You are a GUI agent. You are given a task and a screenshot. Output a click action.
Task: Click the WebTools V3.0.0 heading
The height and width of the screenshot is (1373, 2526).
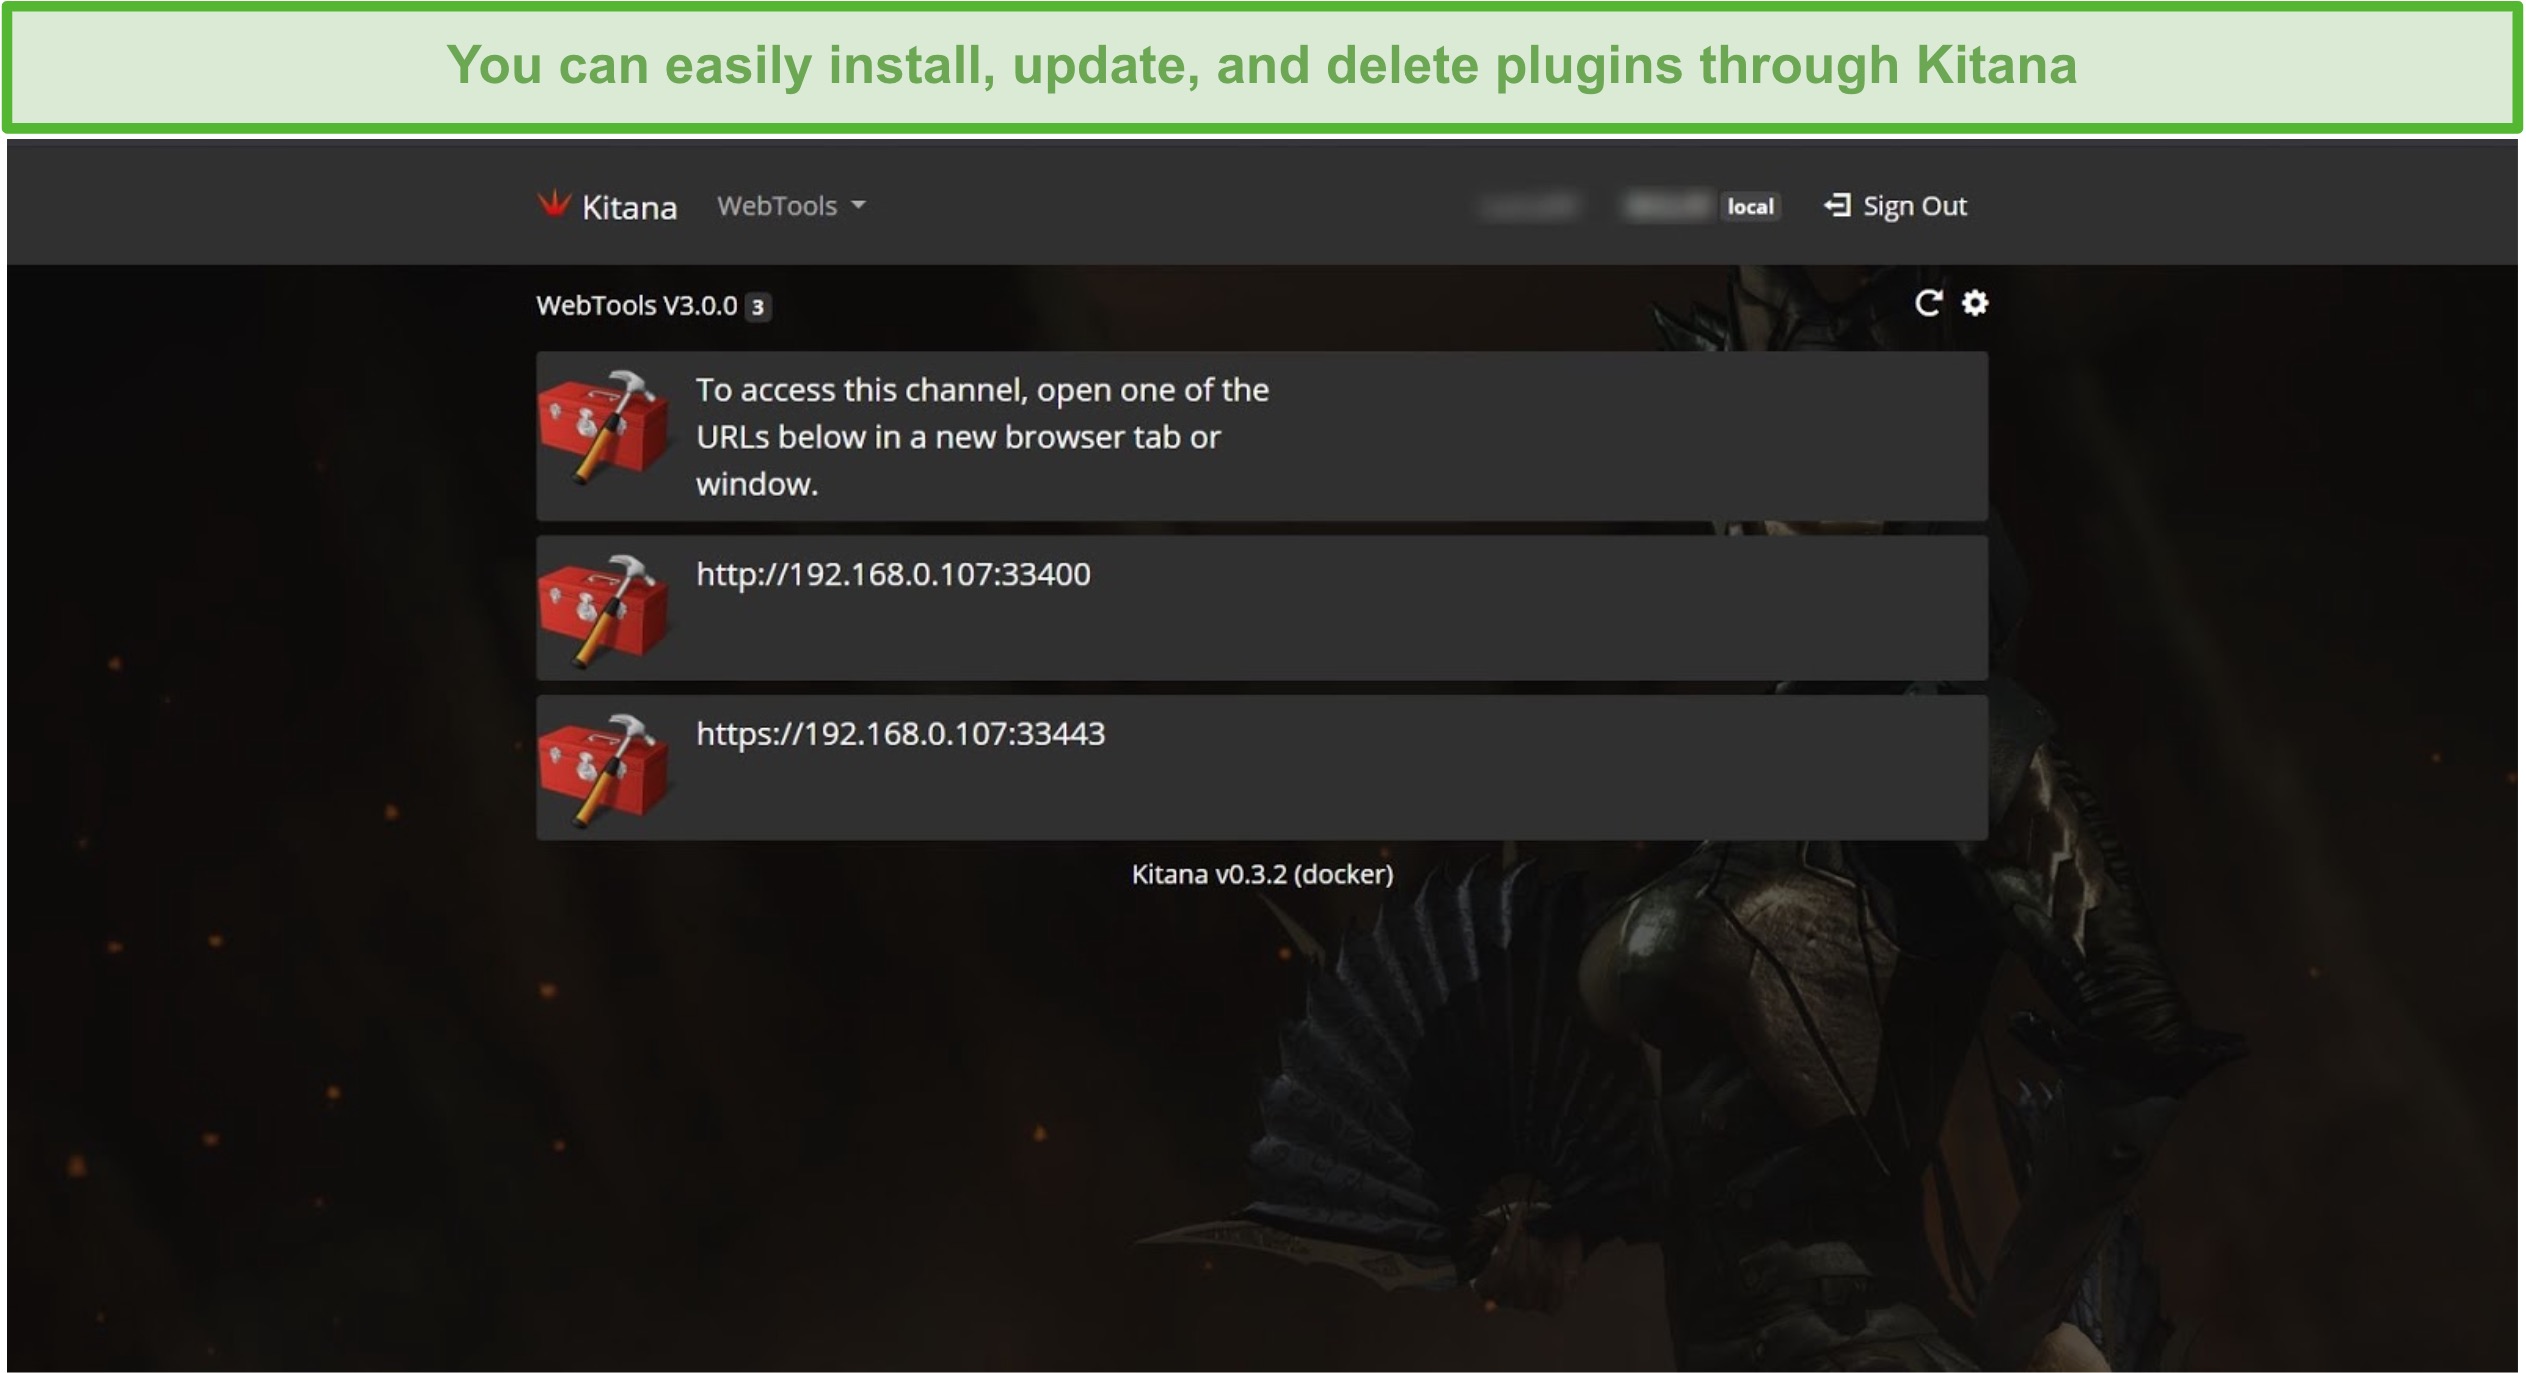click(637, 306)
